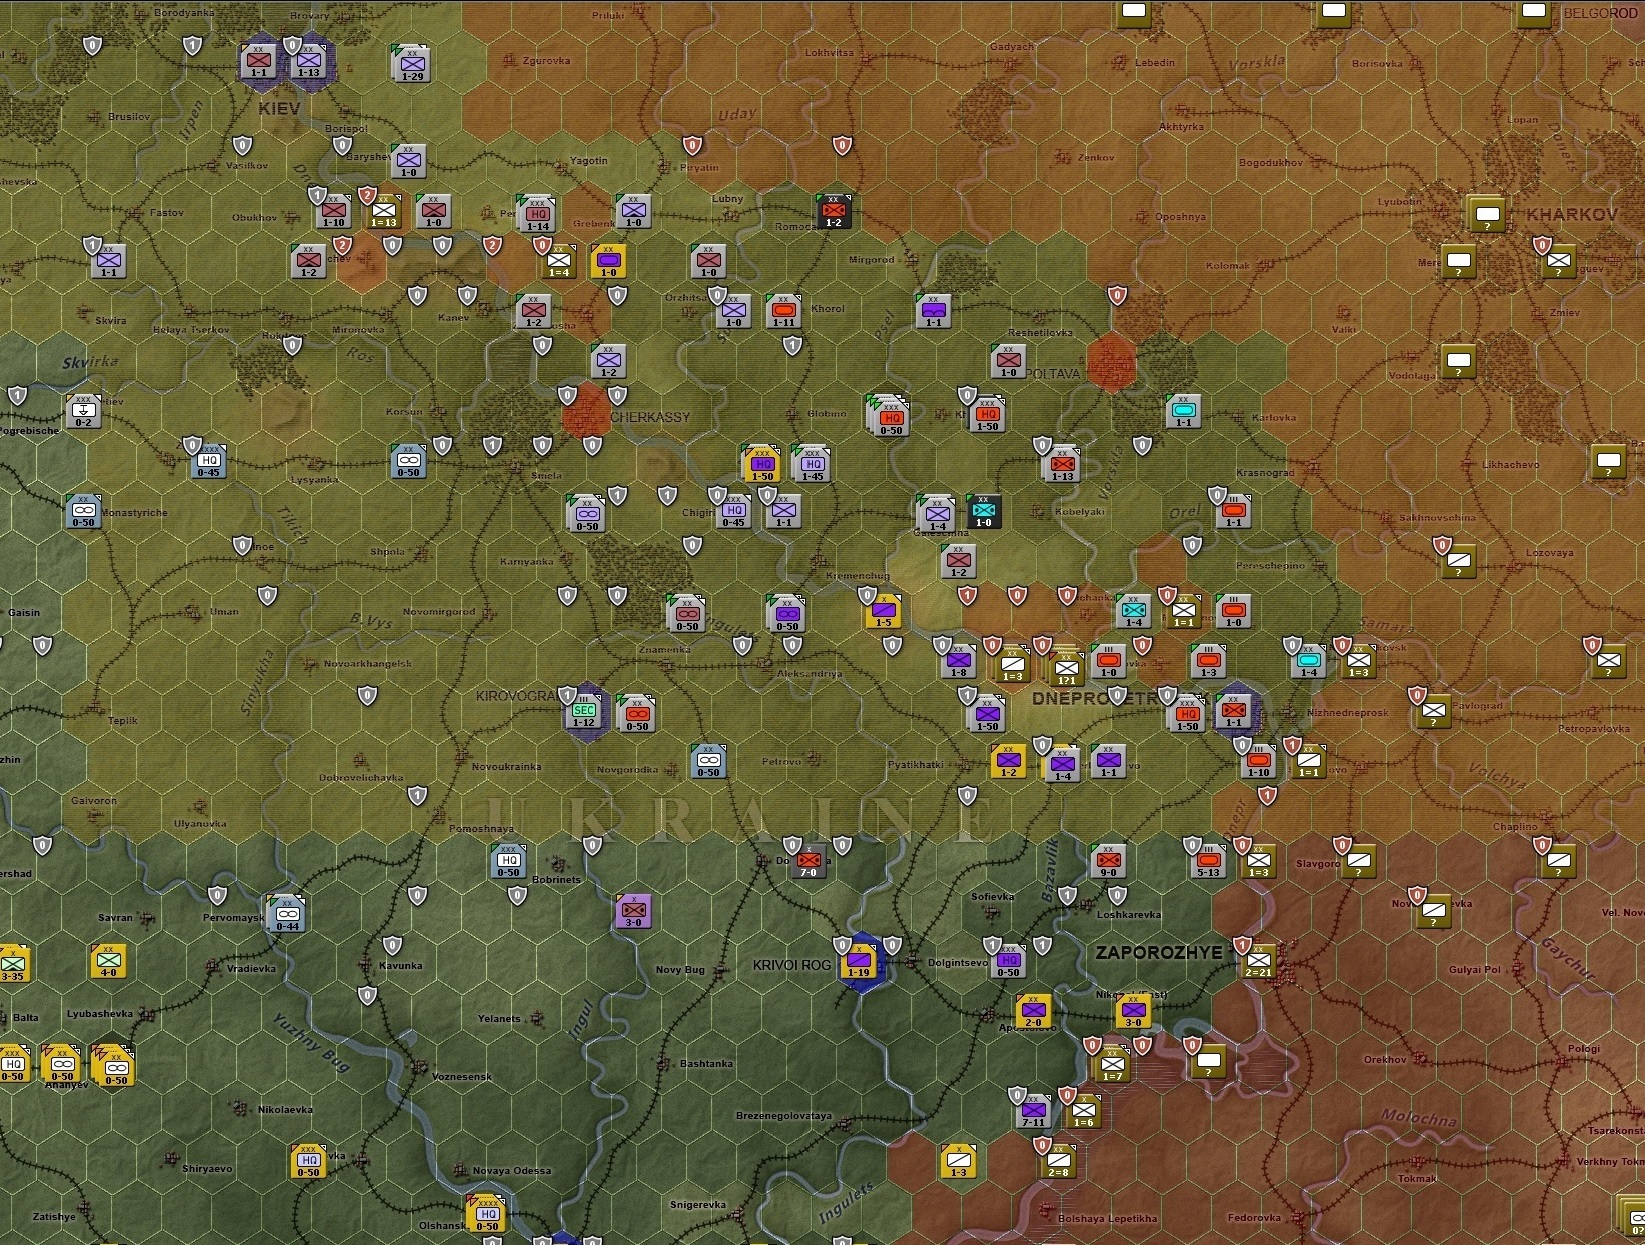Select the 2=8 Soviet counter near Bolshaya Lepetikha
The width and height of the screenshot is (1645, 1245).
tap(1059, 1161)
